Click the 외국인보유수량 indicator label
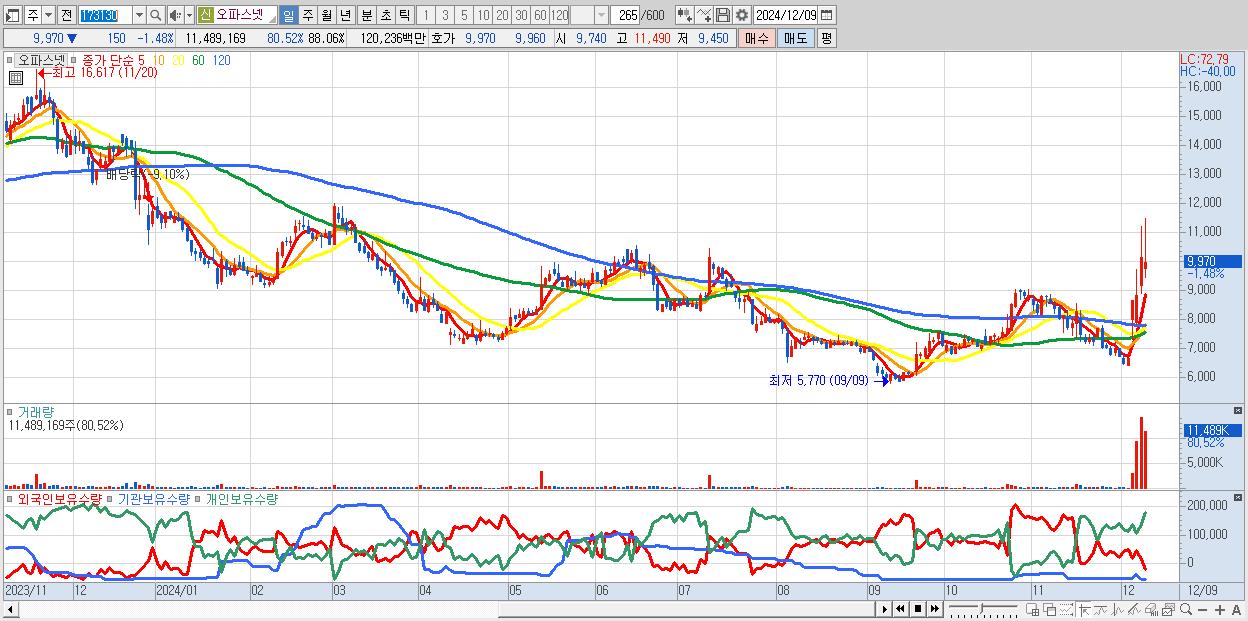 coord(60,498)
